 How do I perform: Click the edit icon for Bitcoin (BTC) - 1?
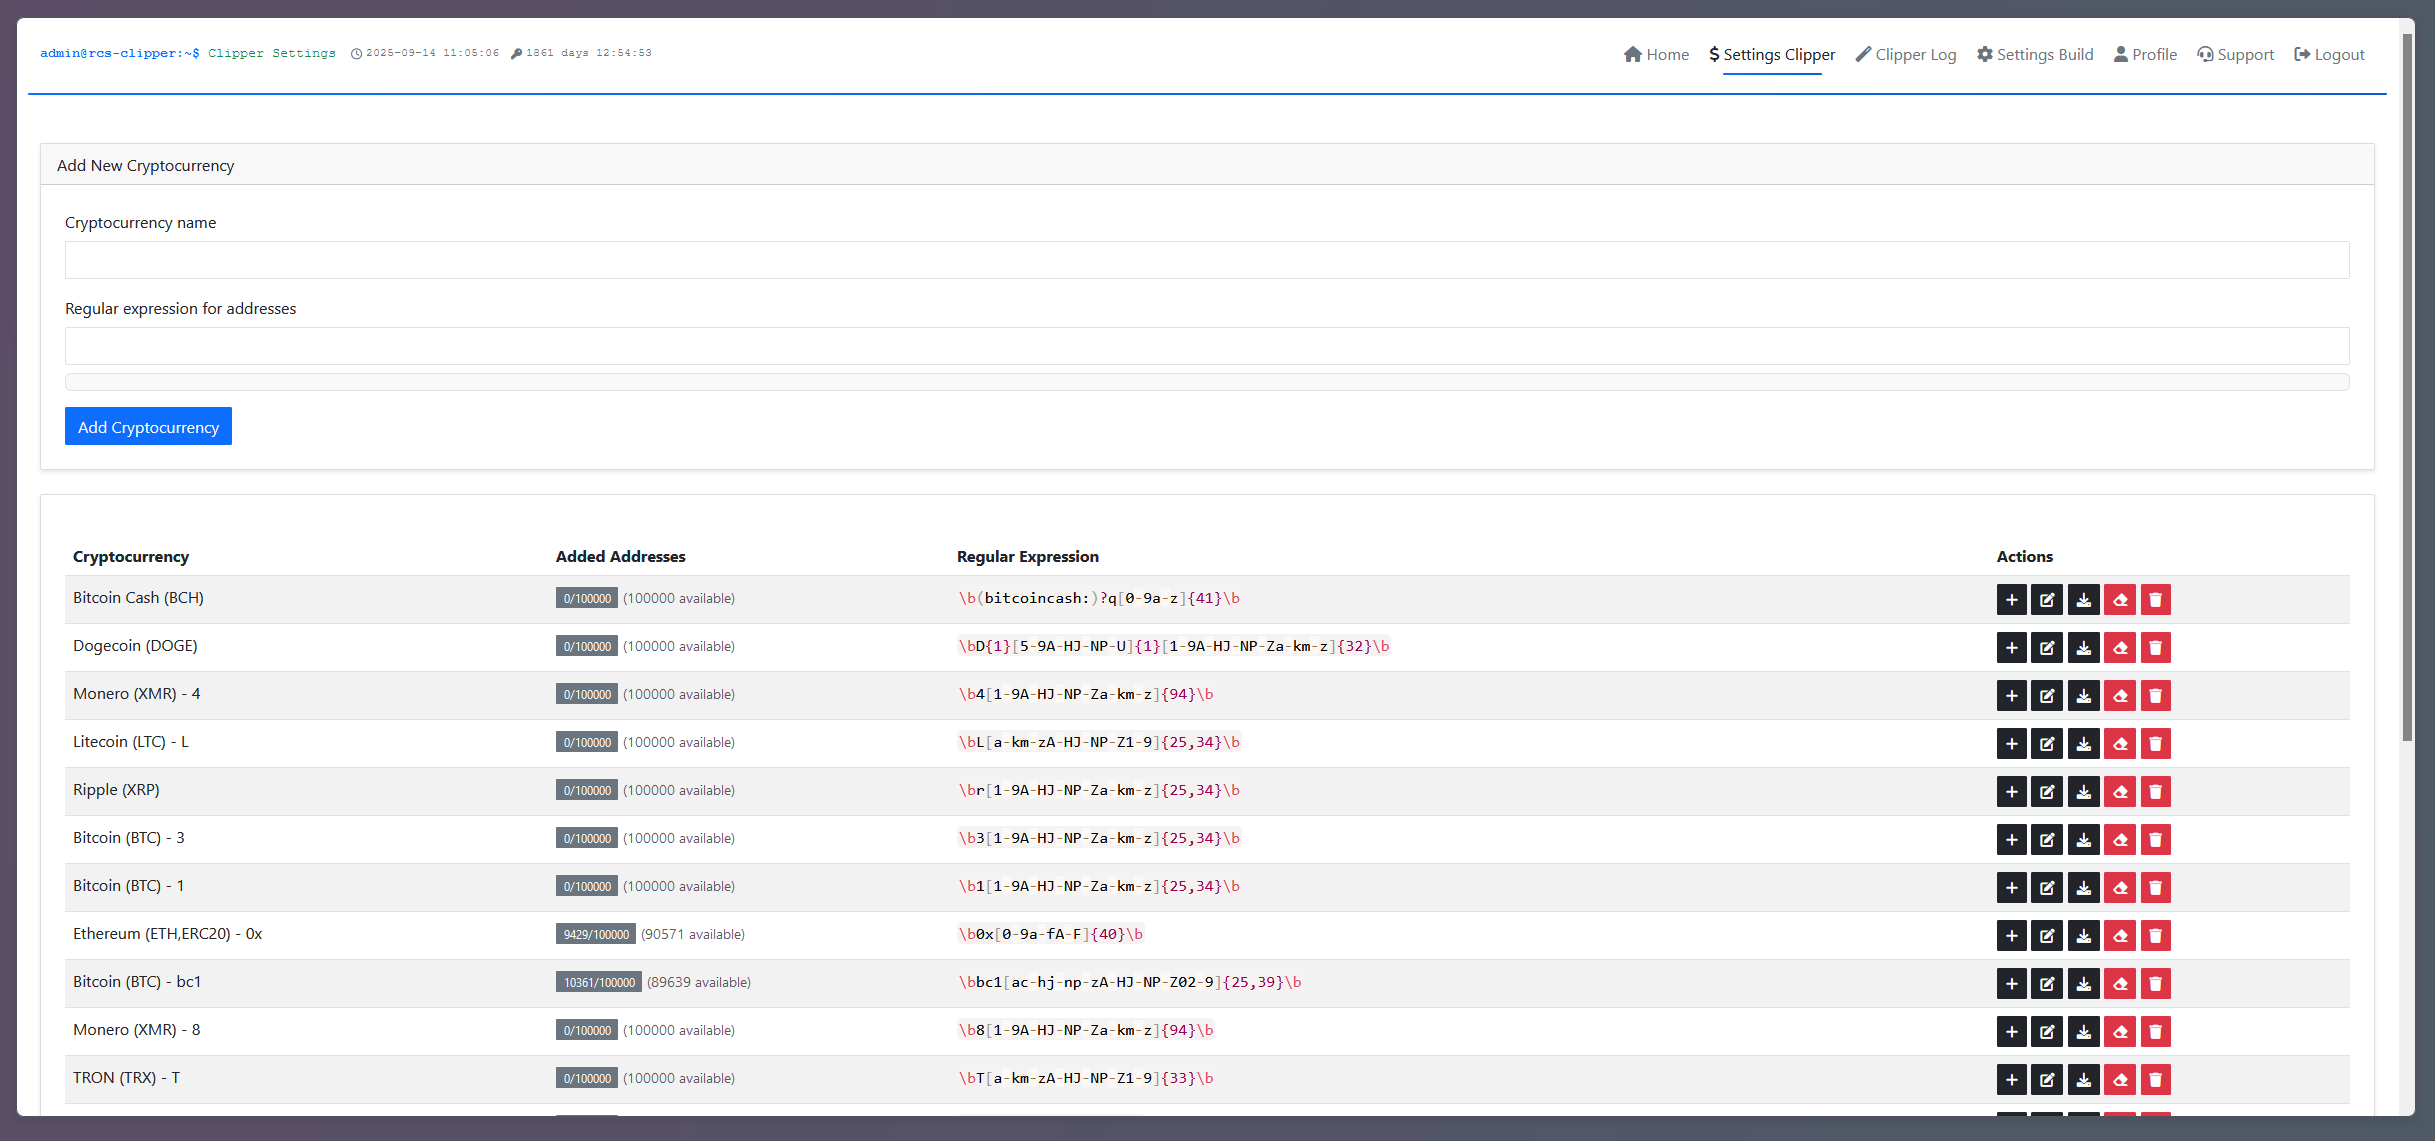[x=2047, y=887]
